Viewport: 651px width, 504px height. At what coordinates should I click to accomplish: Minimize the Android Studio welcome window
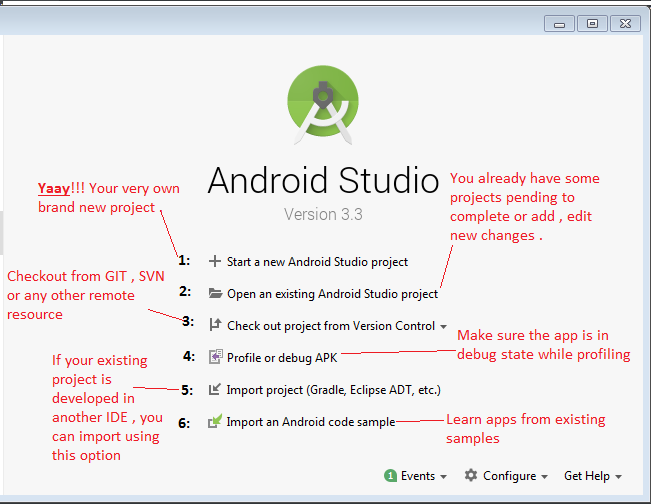click(559, 24)
